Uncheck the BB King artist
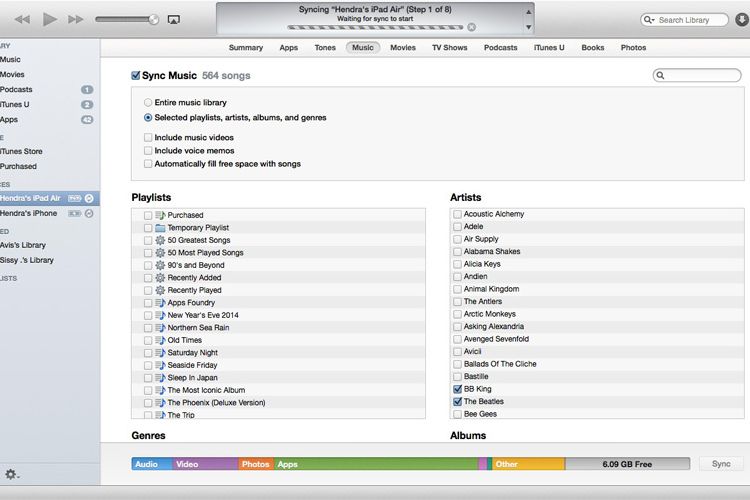This screenshot has height=500, width=750. coord(457,389)
